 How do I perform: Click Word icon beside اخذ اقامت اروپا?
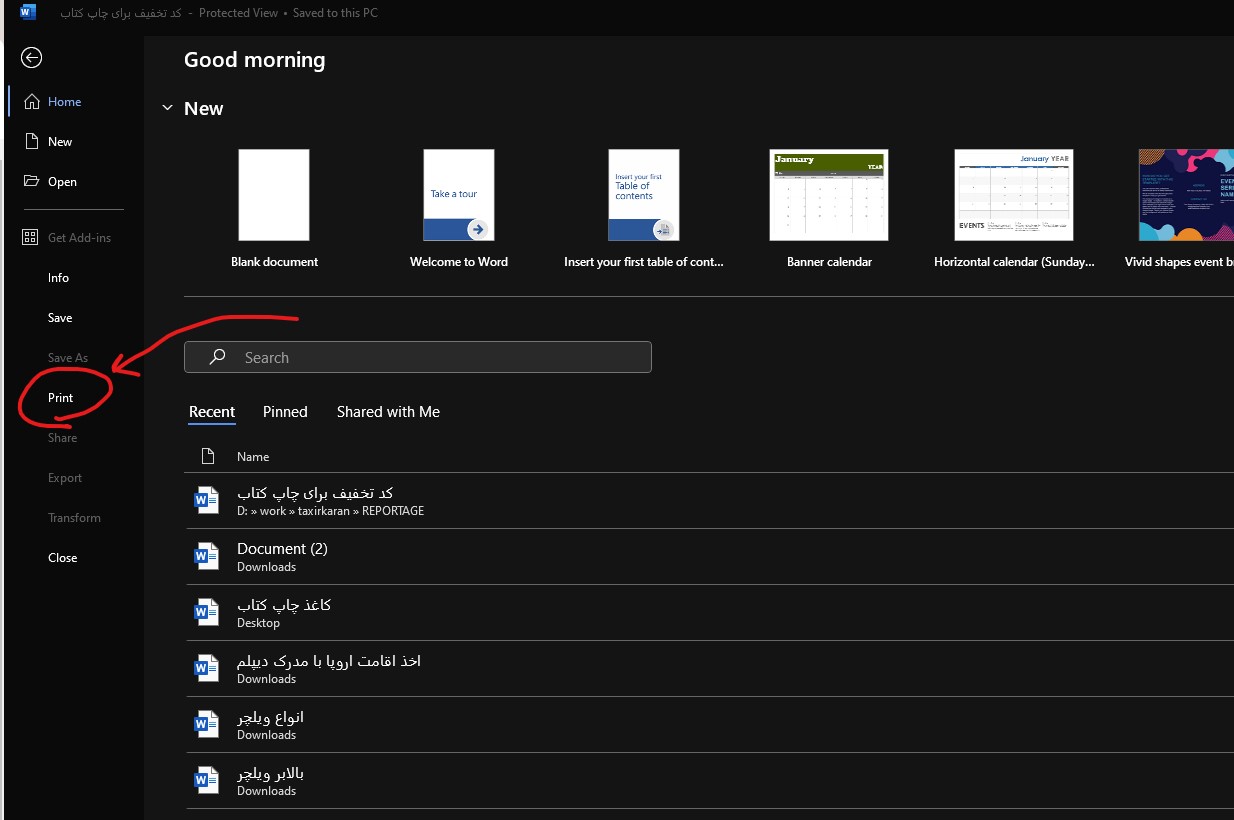[x=207, y=669]
